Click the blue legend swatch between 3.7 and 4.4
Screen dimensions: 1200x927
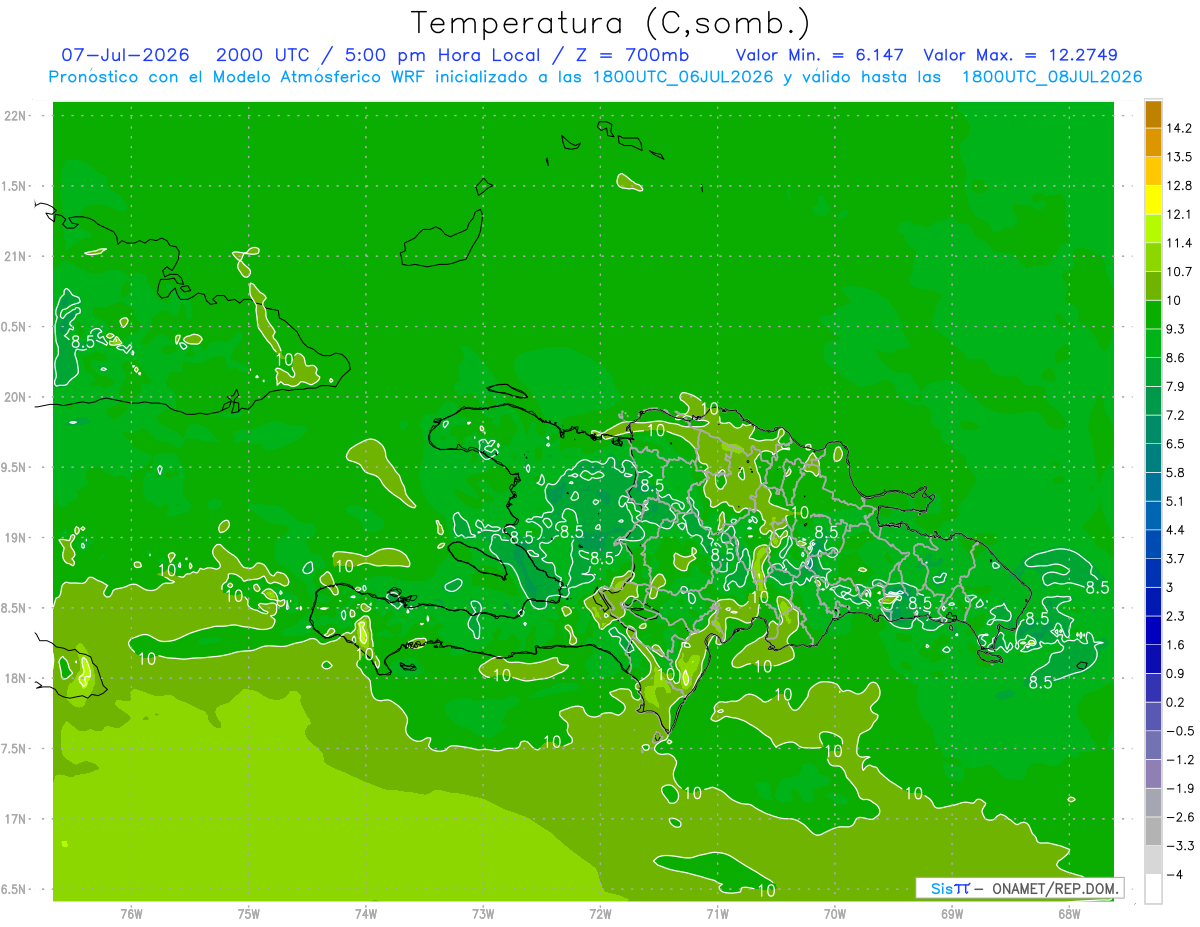click(x=1153, y=544)
